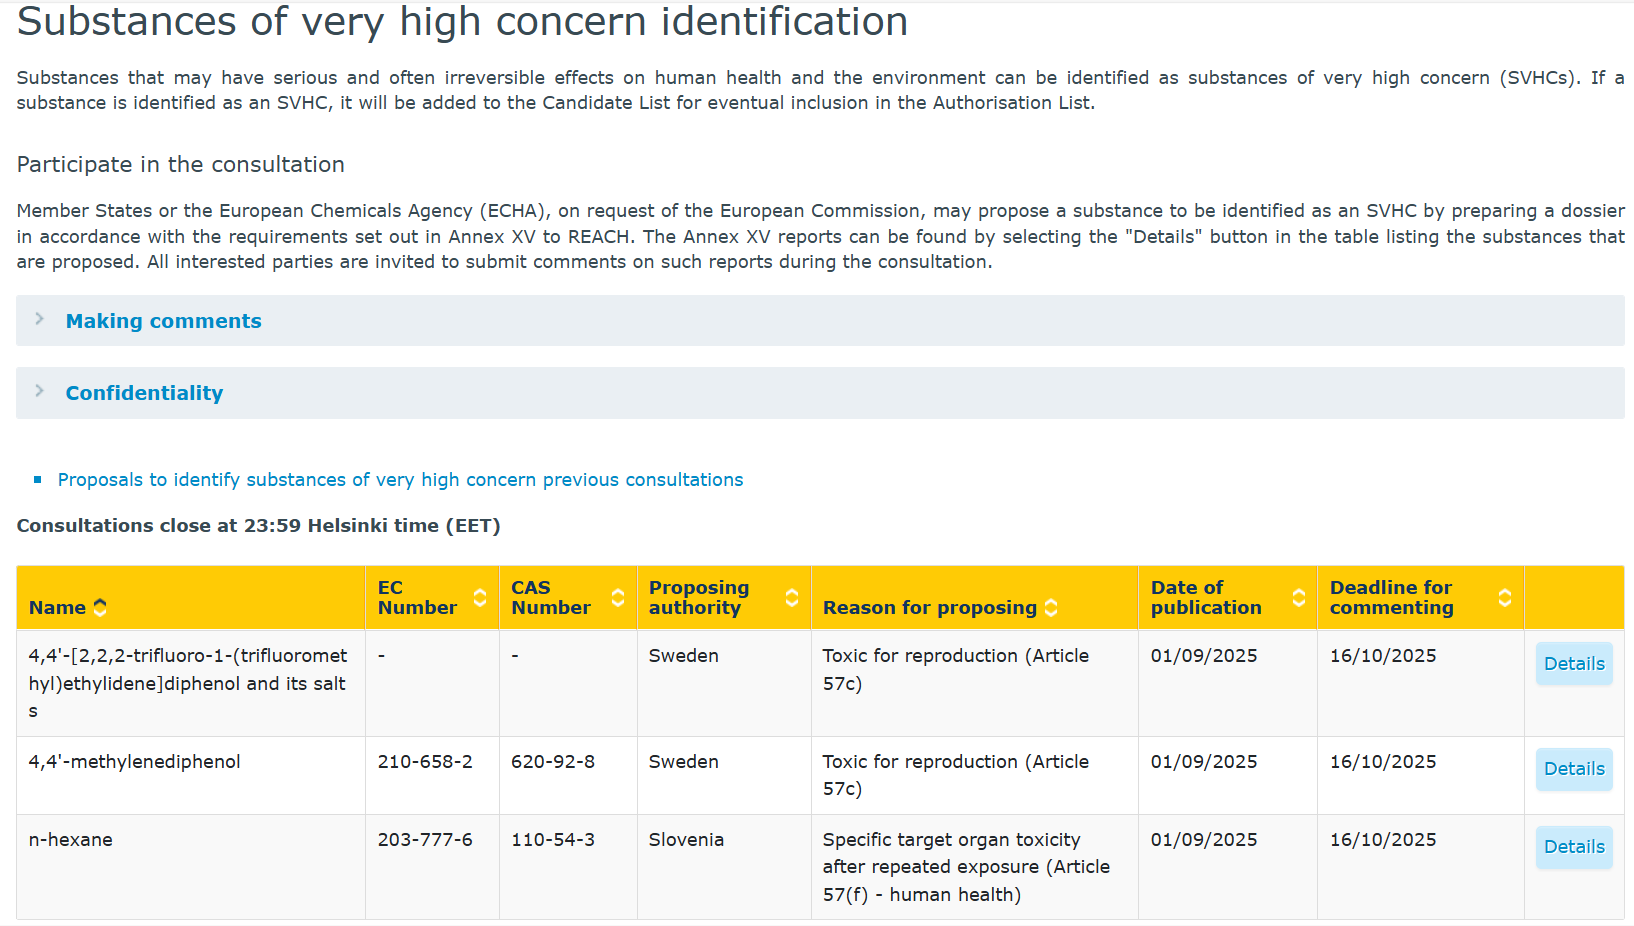View Details for n-hexane
Viewport: 1634px width, 926px height.
[x=1573, y=847]
